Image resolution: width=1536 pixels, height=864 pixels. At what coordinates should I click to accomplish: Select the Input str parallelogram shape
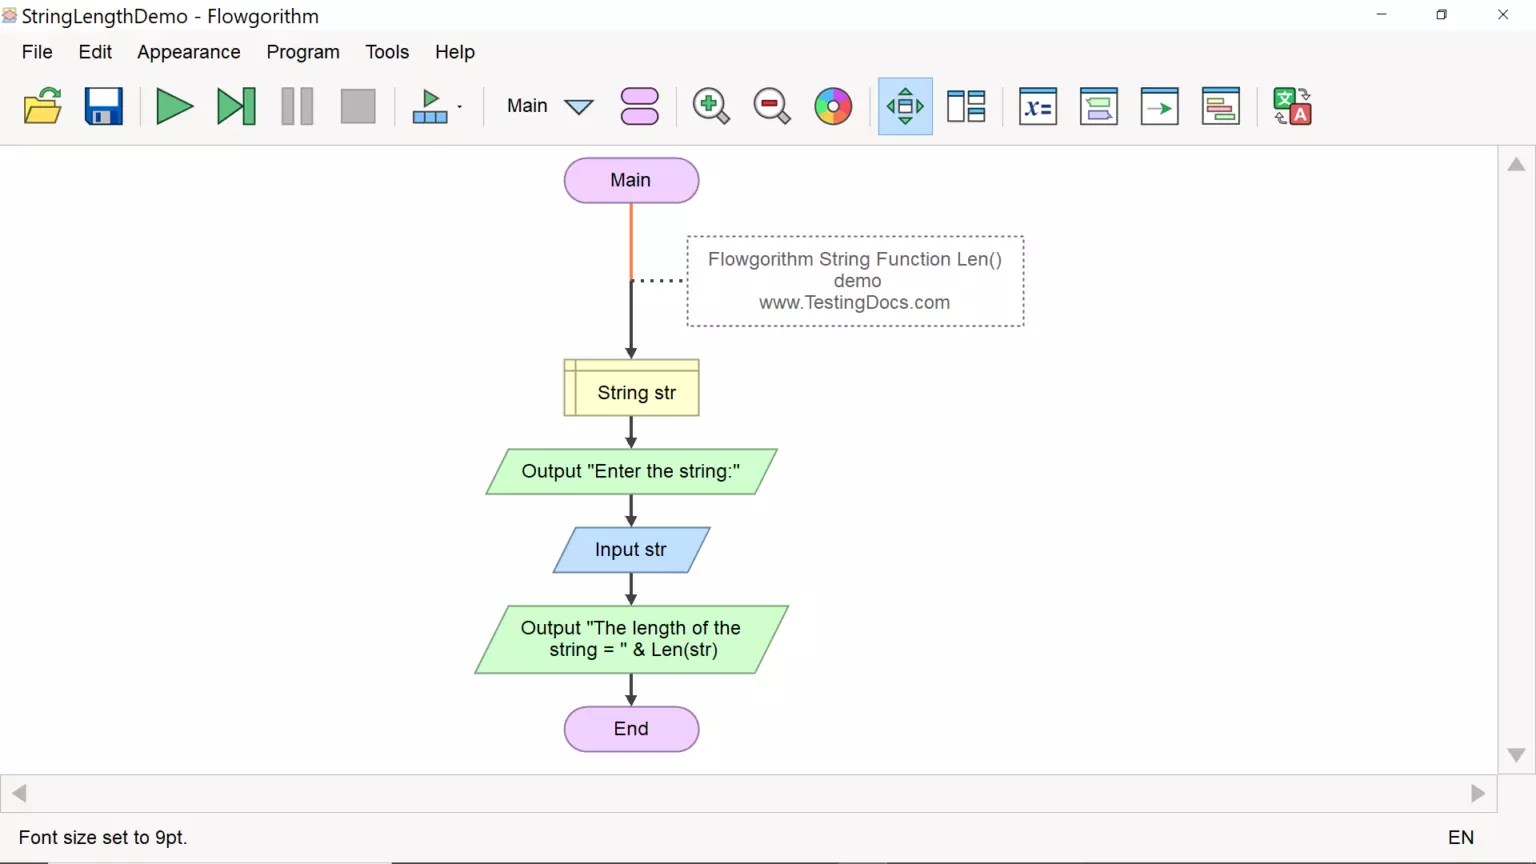pyautogui.click(x=630, y=550)
